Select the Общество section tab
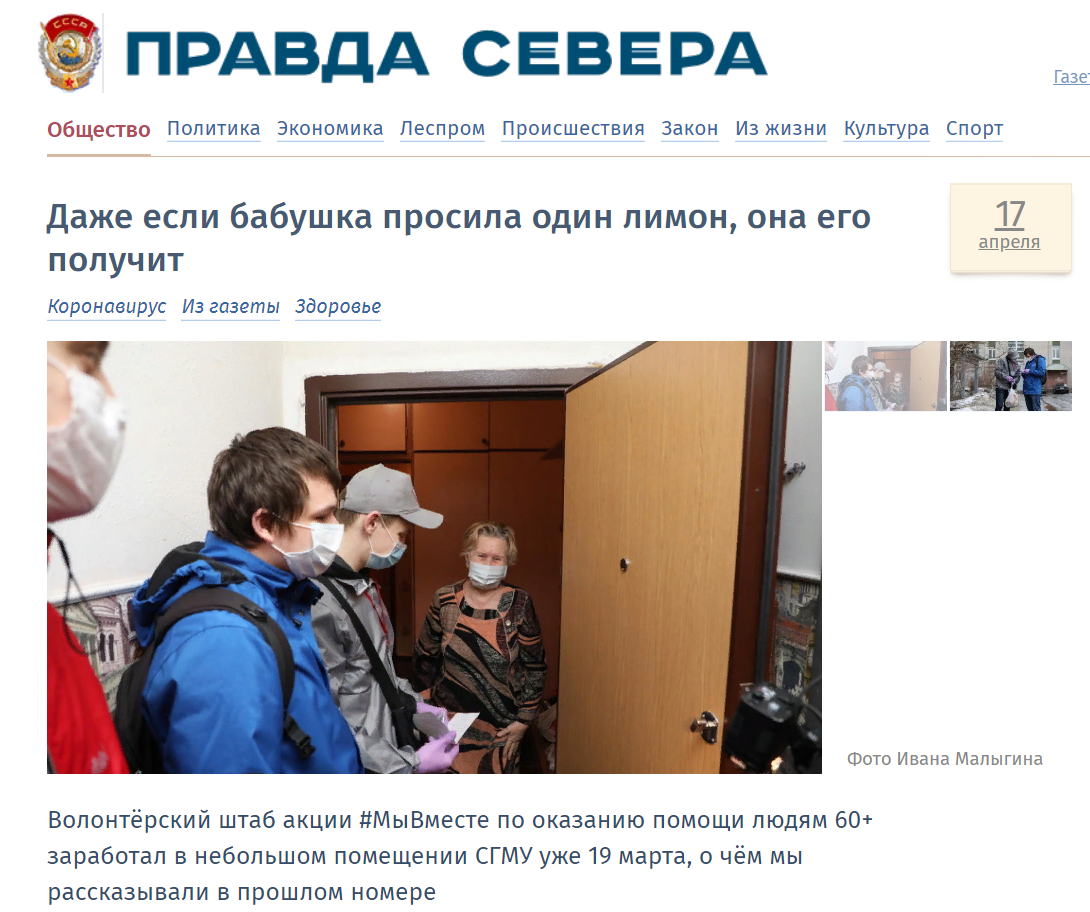The height and width of the screenshot is (912, 1090). 99,129
